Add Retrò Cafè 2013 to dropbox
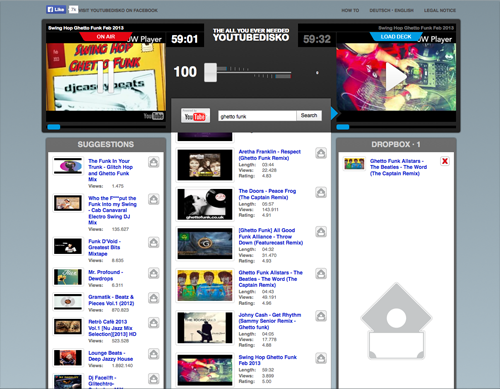This screenshot has height=389, width=500. coord(154,323)
